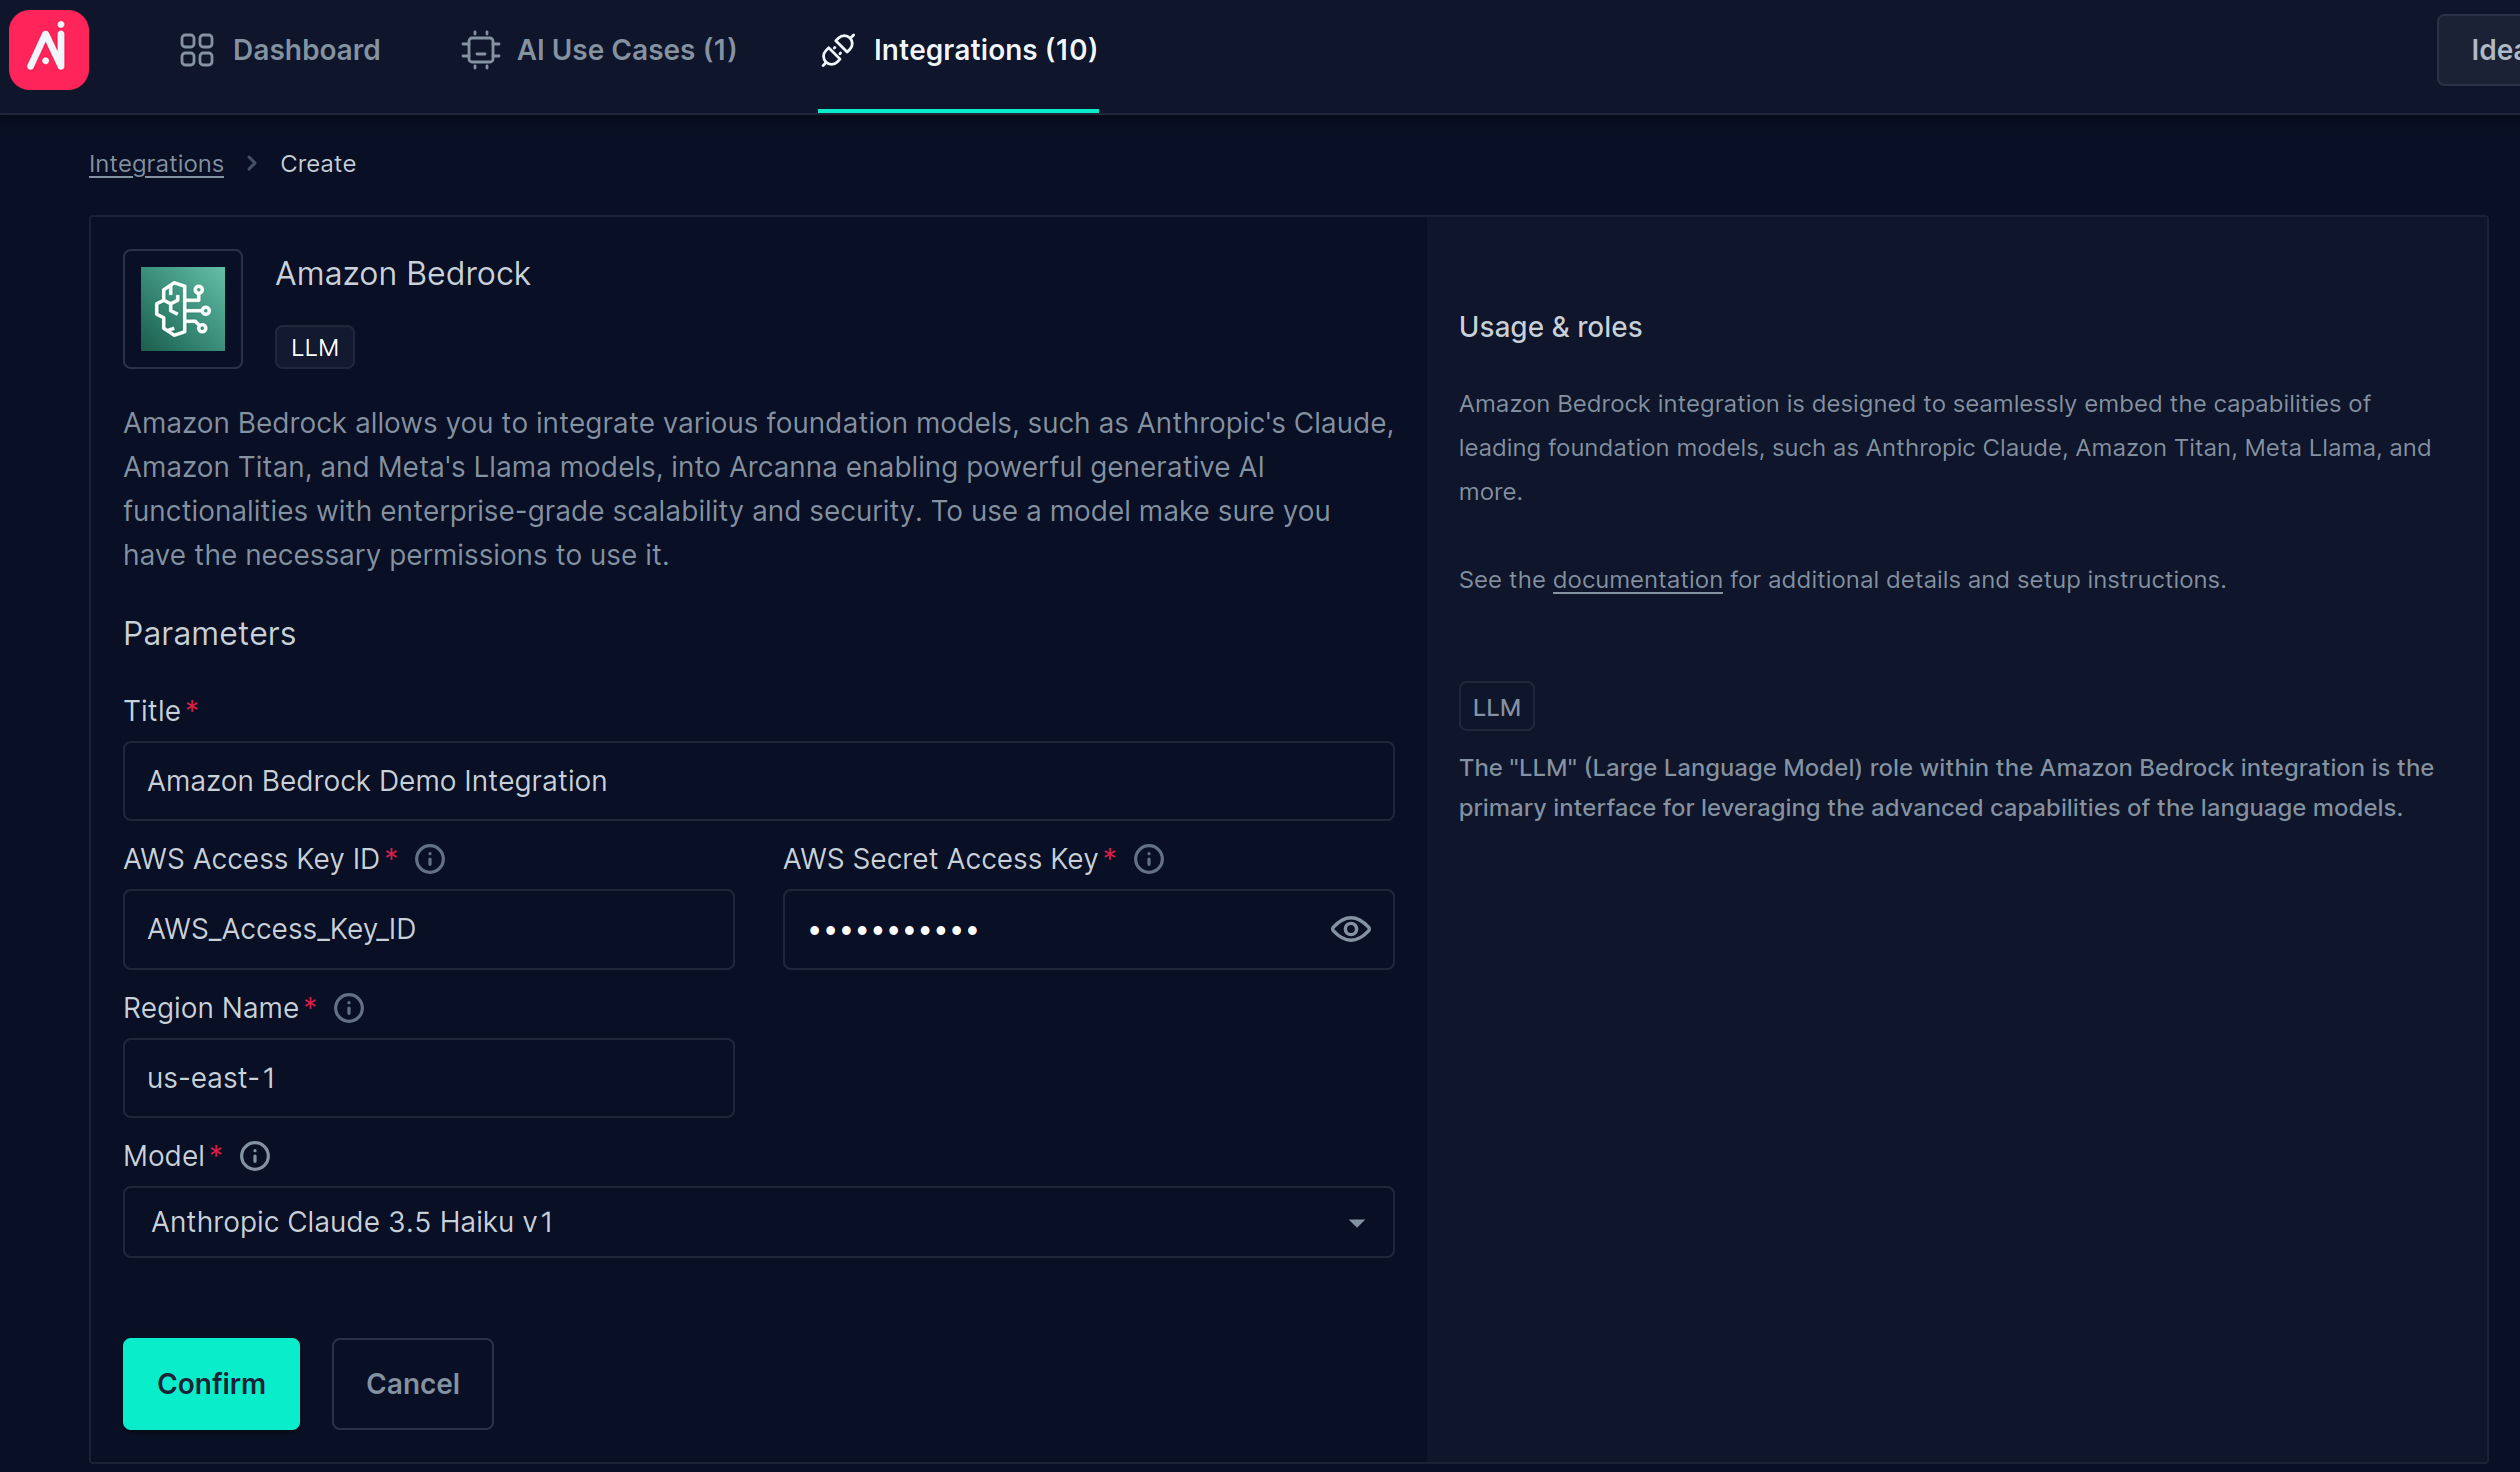2520x1472 pixels.
Task: Click the partially visible Idea button
Action: 2480,50
